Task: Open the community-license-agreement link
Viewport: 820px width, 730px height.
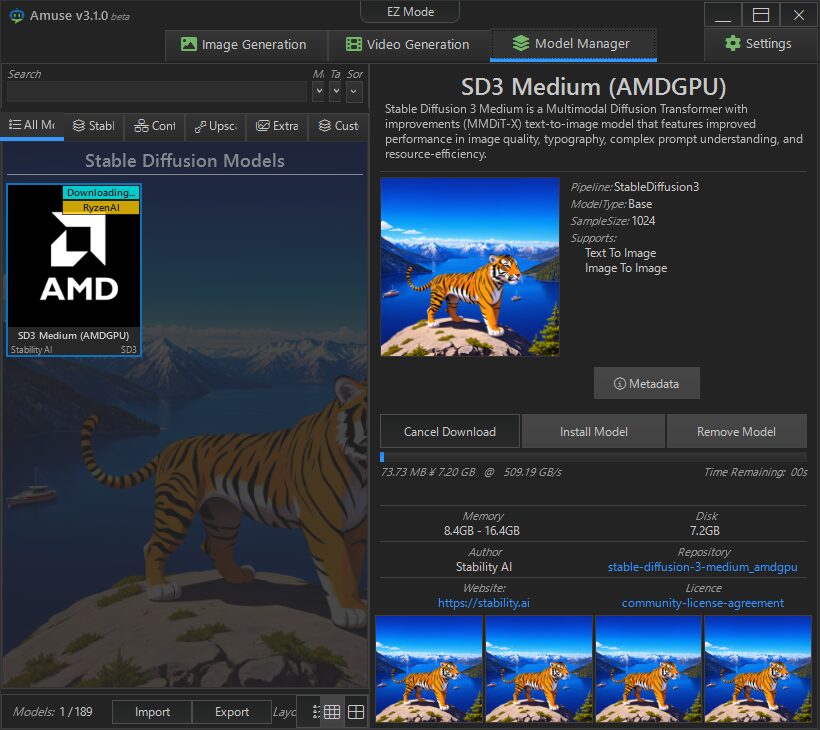Action: pyautogui.click(x=704, y=603)
